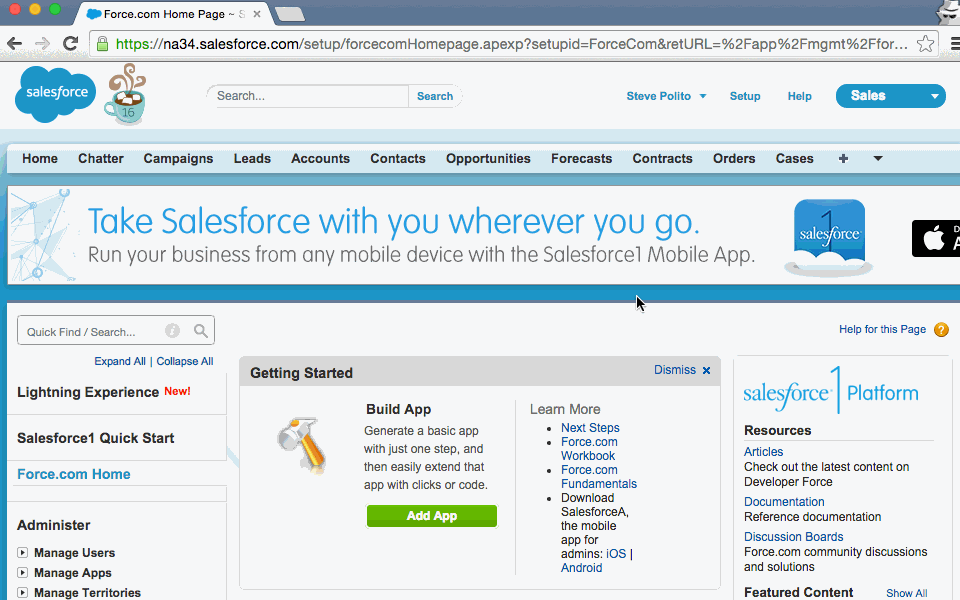Open the Accounts tab
Screen dimensions: 960x600
coord(320,159)
